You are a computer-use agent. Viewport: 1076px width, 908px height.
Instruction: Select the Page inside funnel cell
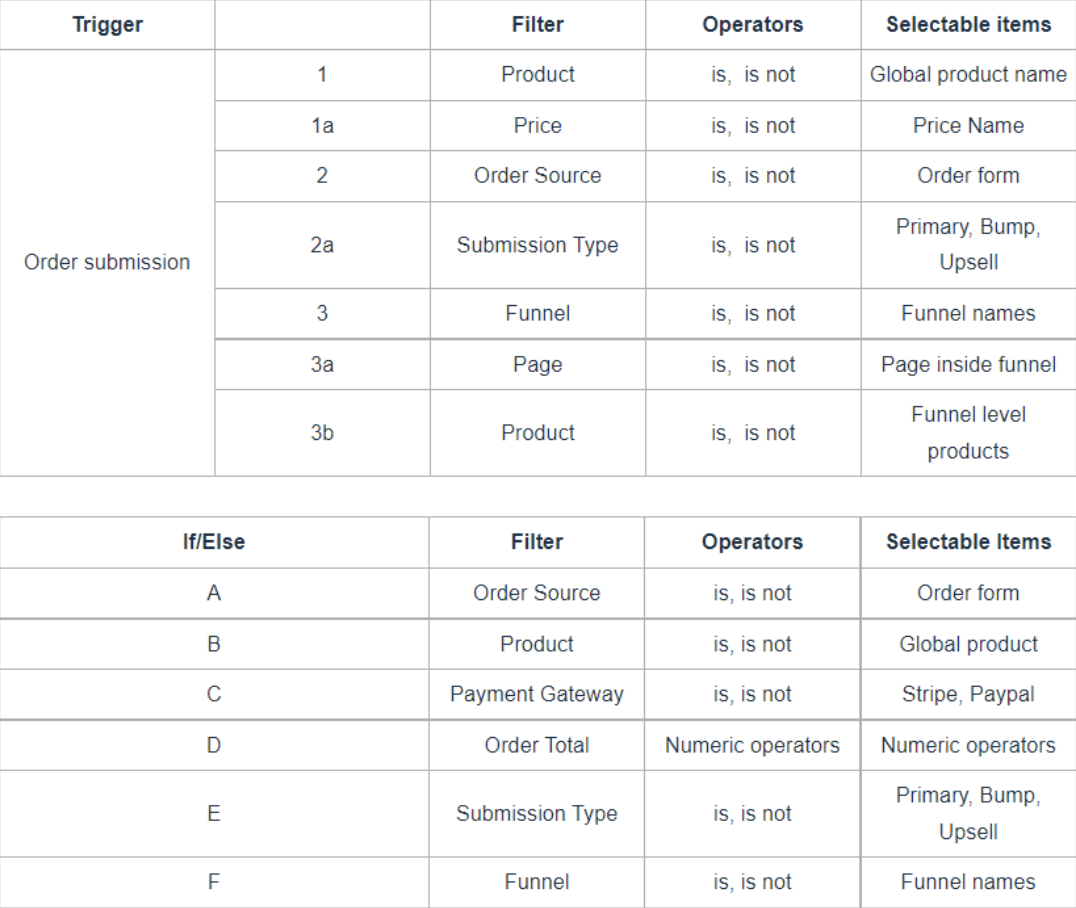pyautogui.click(x=968, y=365)
